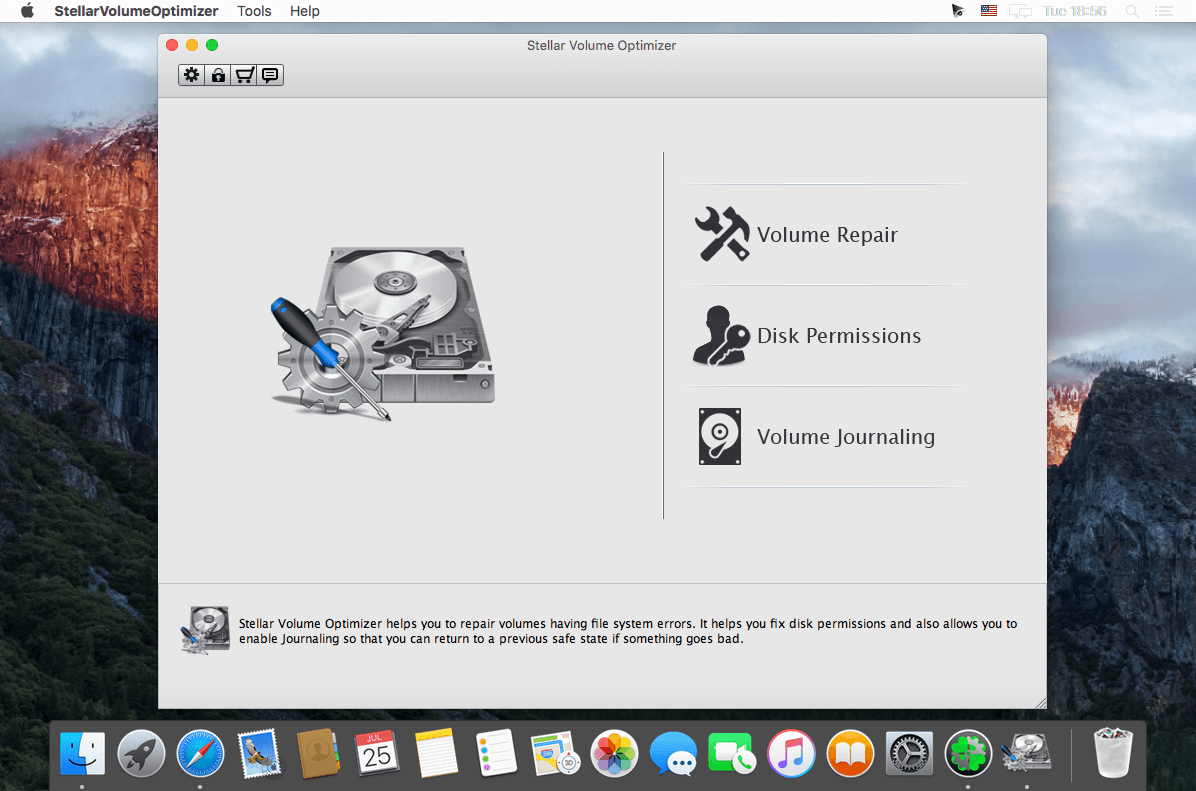The image size is (1196, 791).
Task: Click the large hard drive illustration
Action: pos(384,333)
